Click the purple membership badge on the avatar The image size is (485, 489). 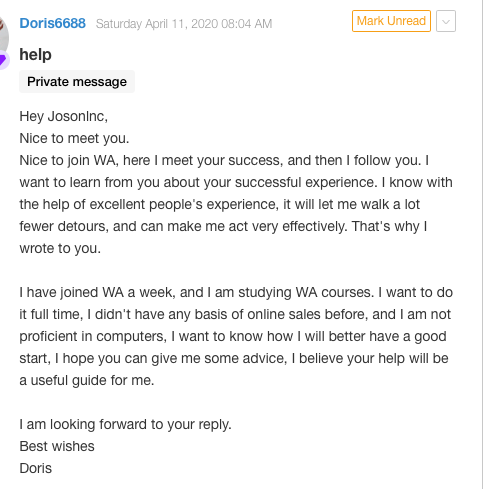(x=3, y=60)
